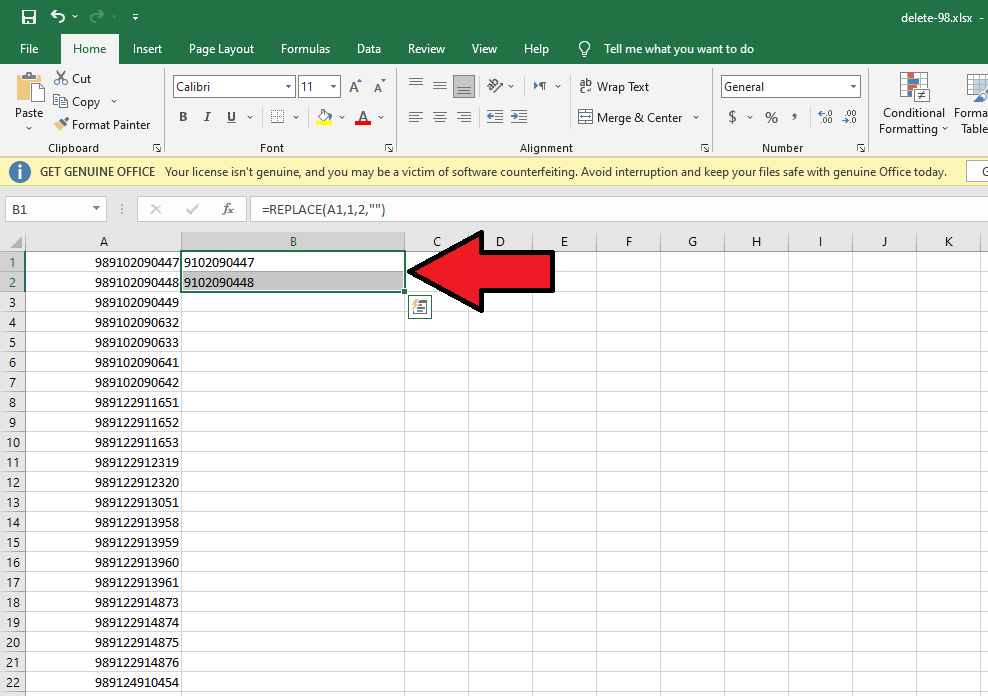The image size is (988, 696).
Task: Click the Center align icon
Action: (440, 118)
